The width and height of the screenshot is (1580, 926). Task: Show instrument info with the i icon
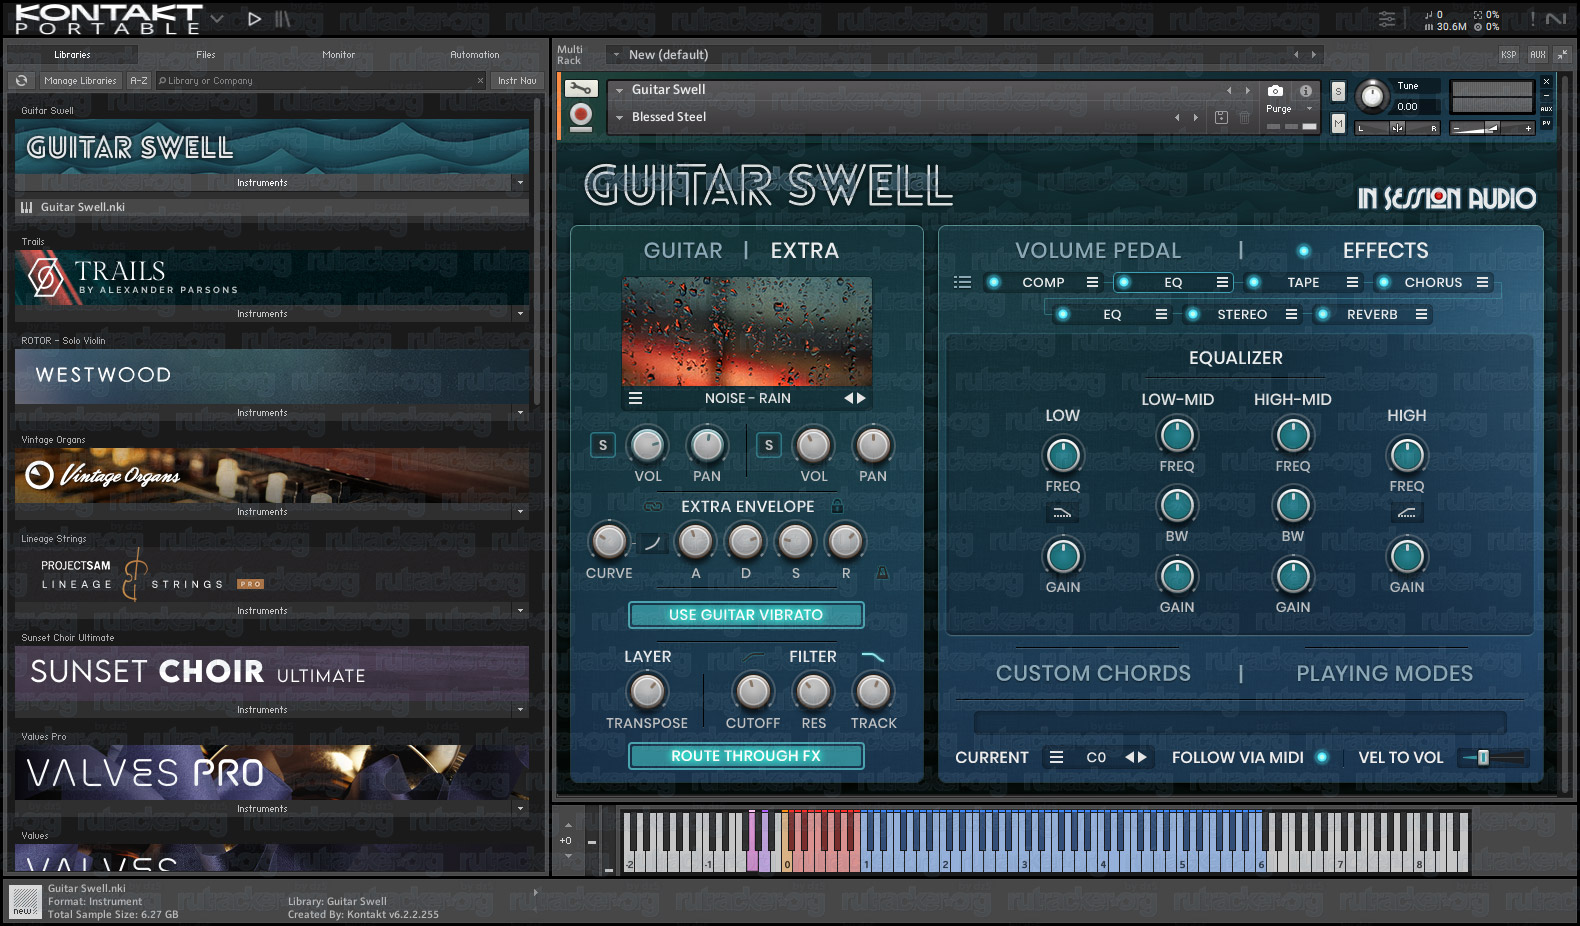[x=1306, y=90]
